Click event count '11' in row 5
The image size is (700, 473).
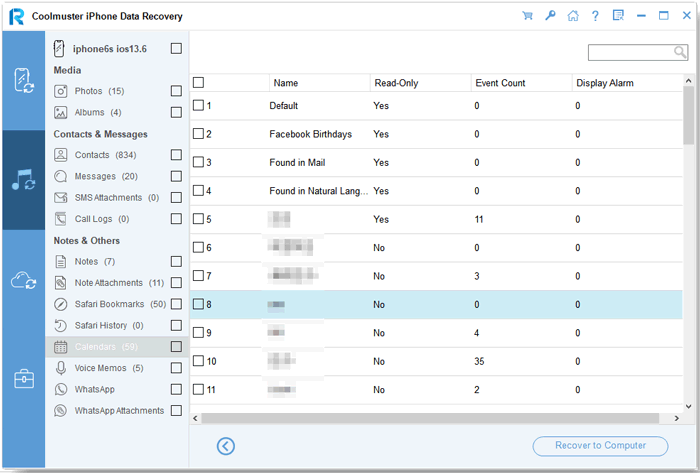479,219
